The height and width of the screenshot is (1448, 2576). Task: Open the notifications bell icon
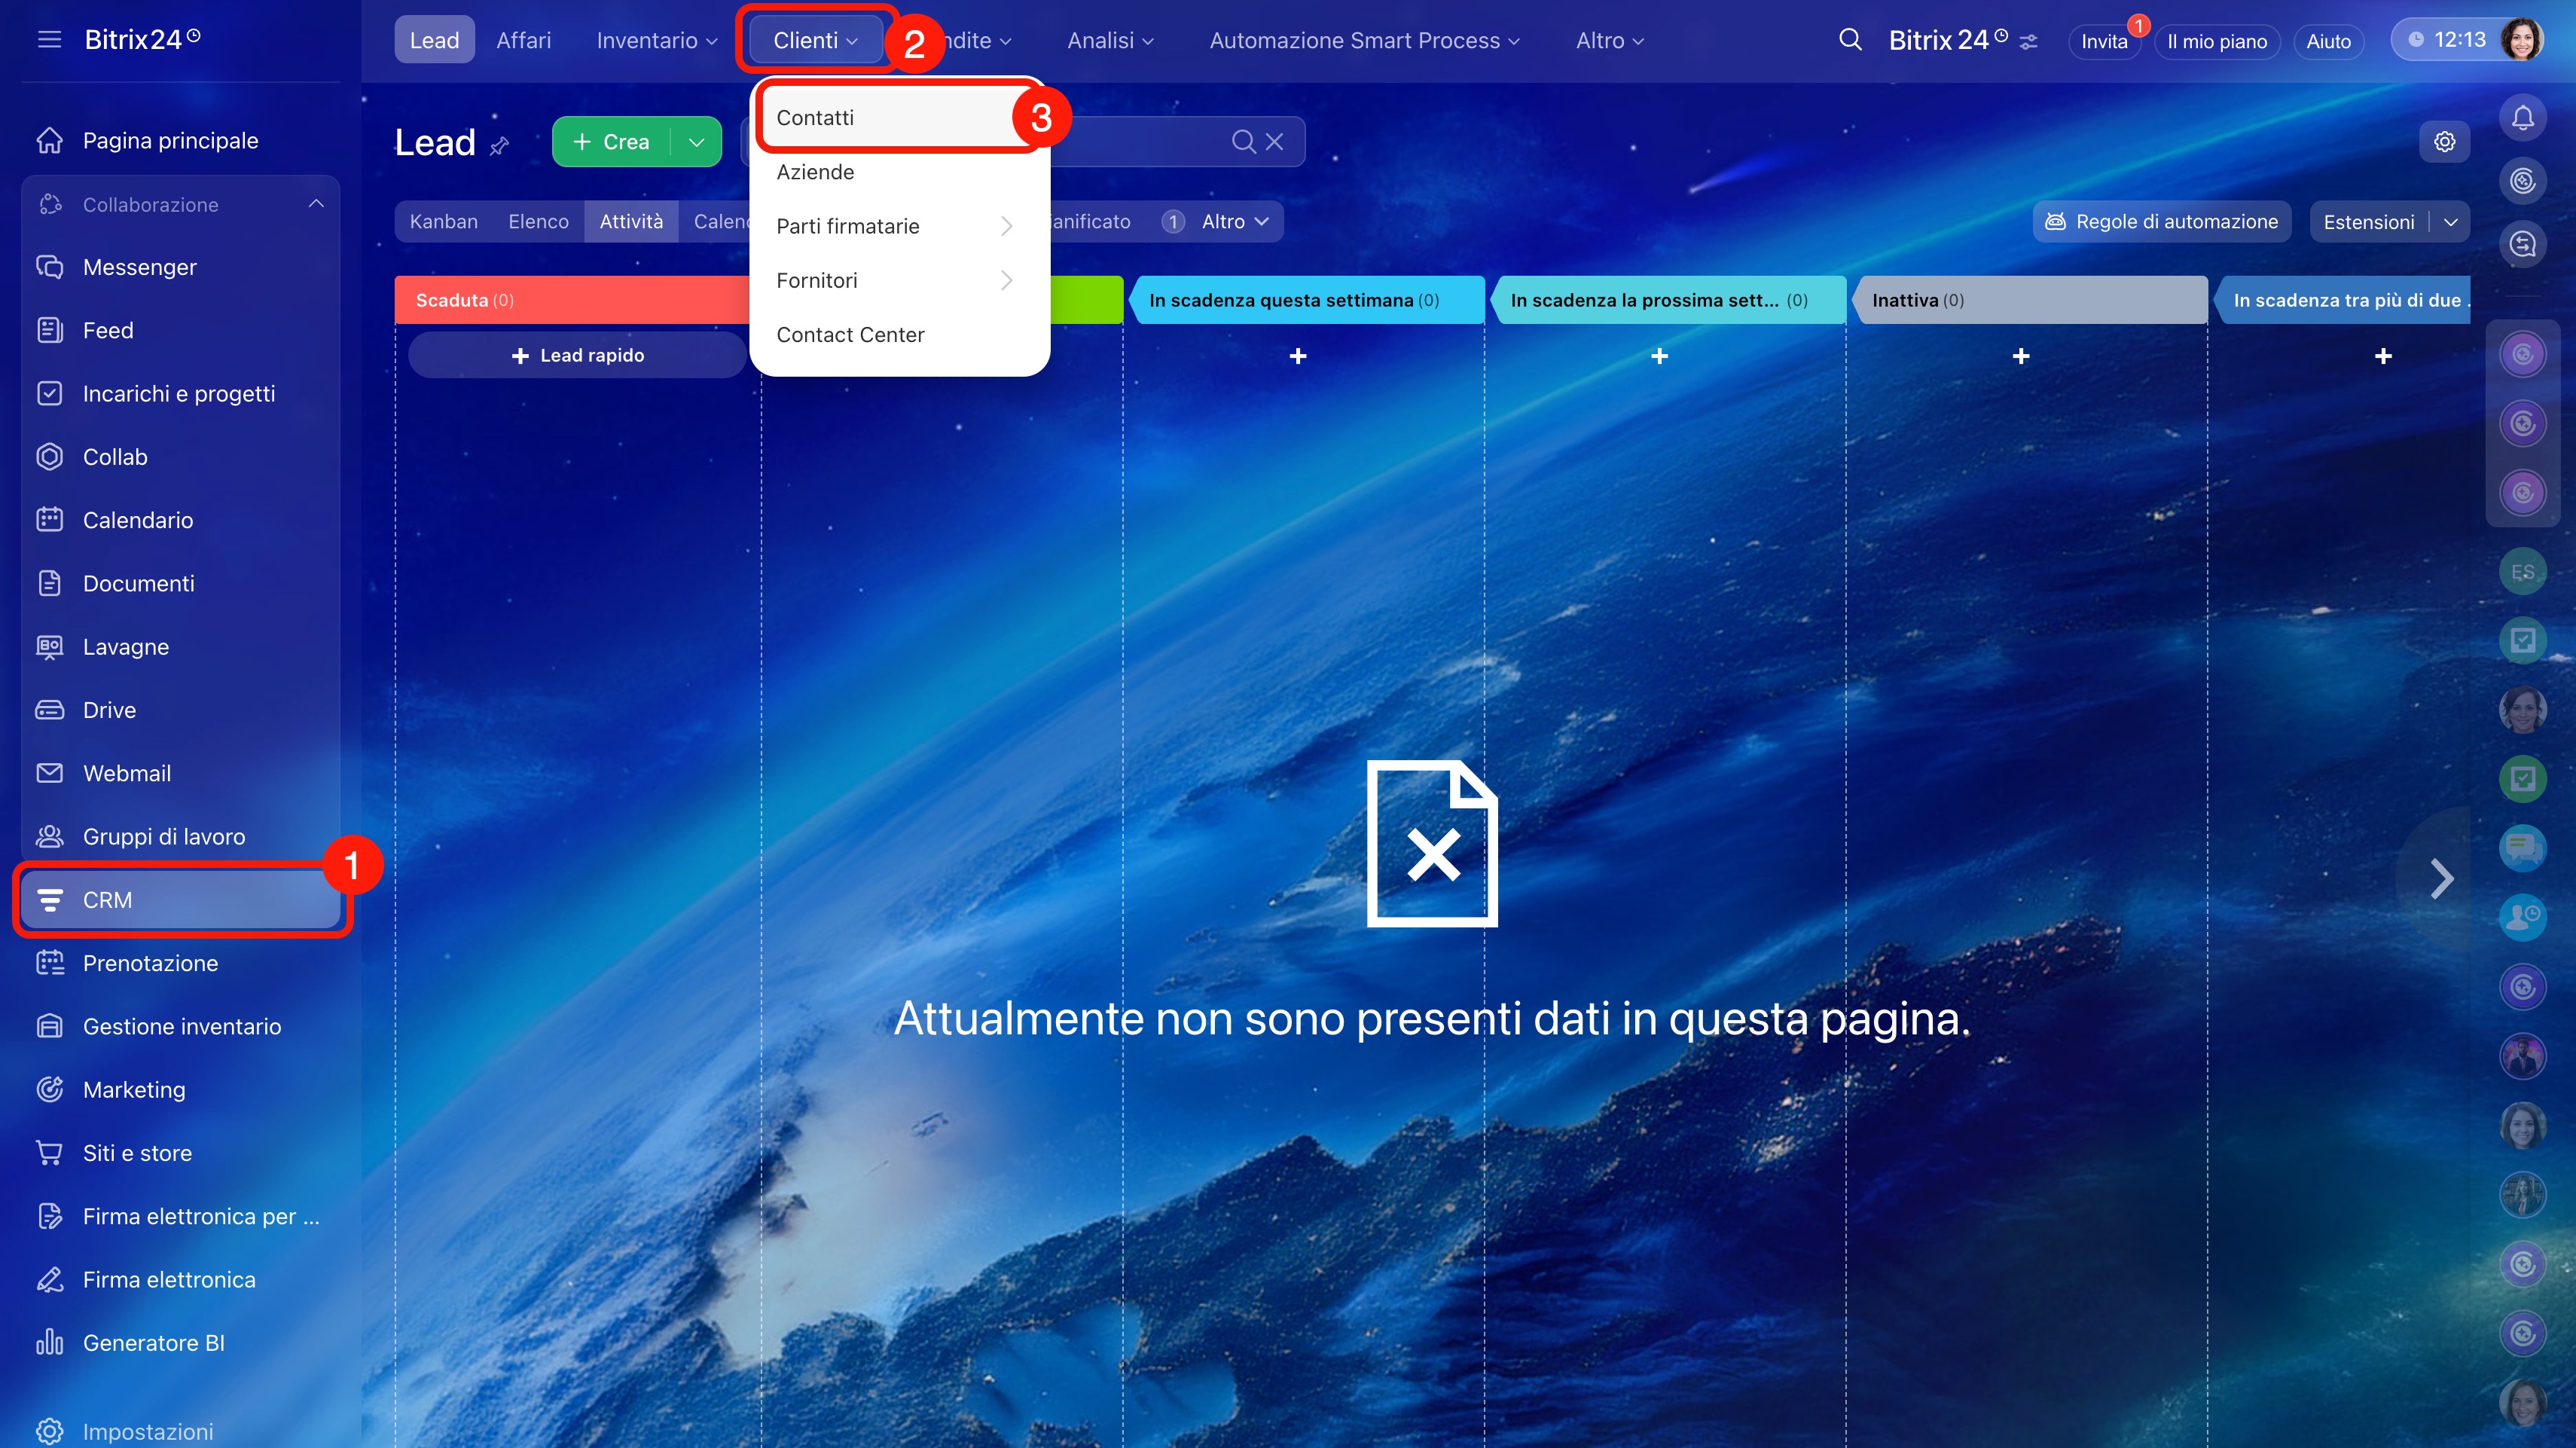pyautogui.click(x=2522, y=118)
